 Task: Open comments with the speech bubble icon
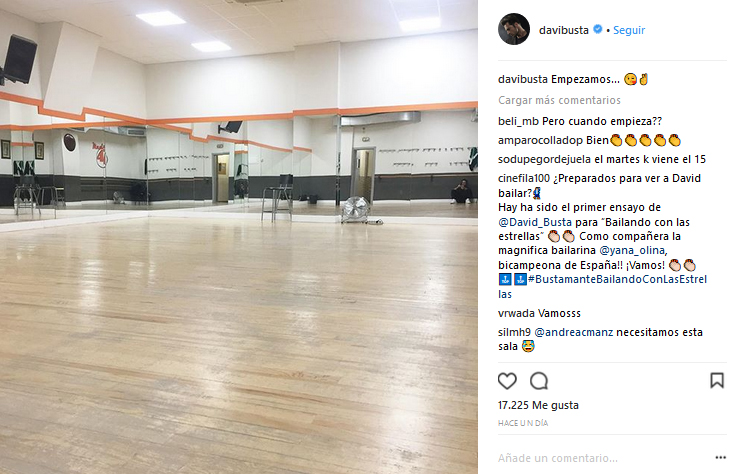(x=539, y=381)
